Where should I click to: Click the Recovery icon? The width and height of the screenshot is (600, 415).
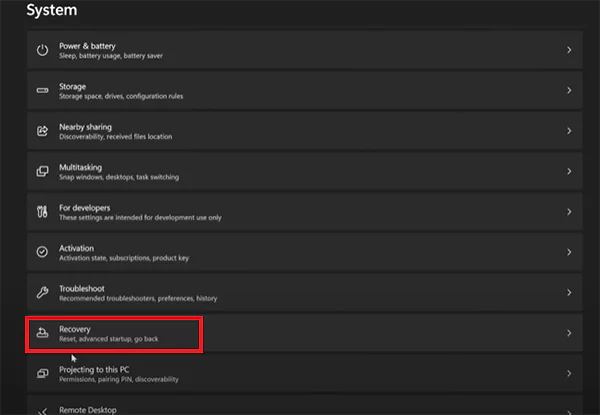point(42,333)
